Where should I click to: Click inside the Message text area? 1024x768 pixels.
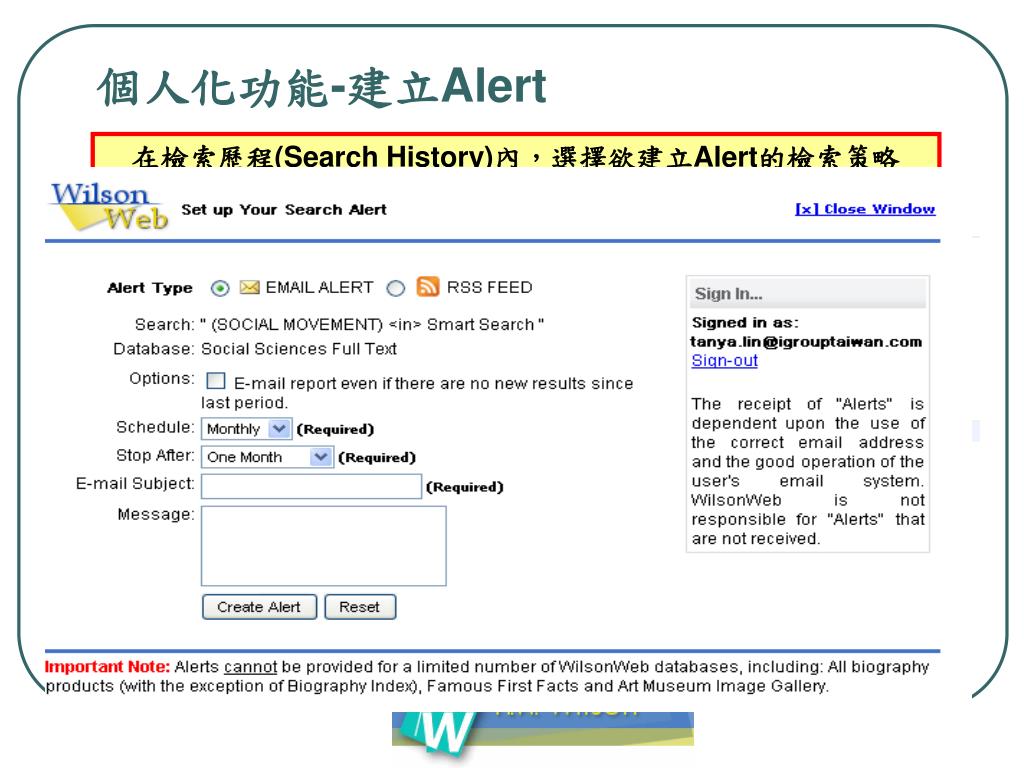click(x=324, y=546)
